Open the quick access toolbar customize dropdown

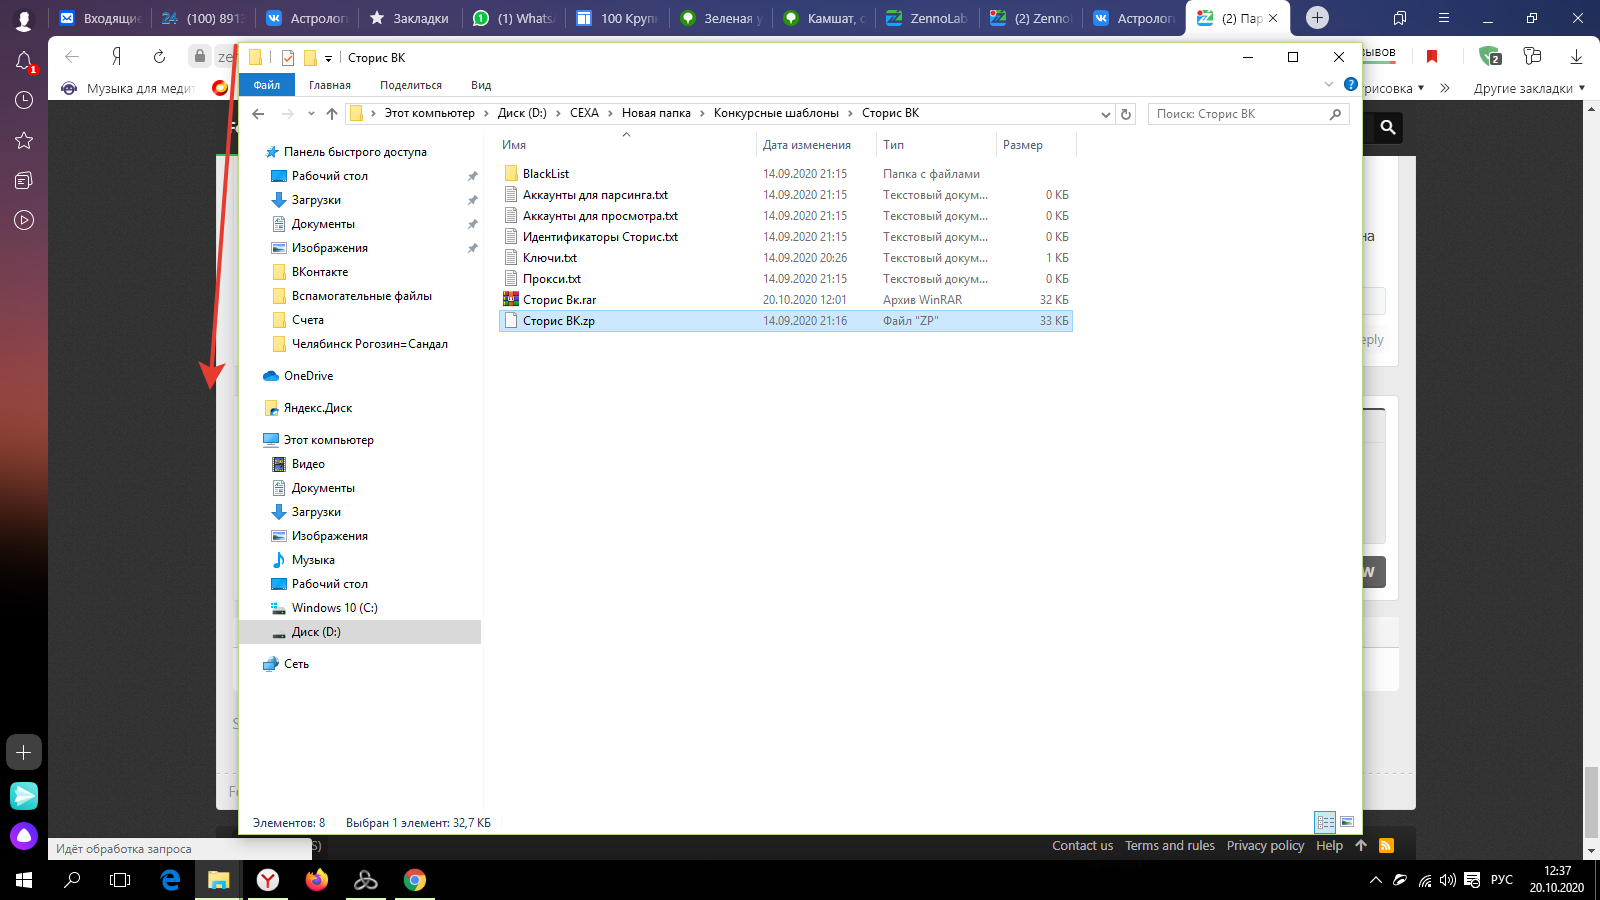[328, 58]
